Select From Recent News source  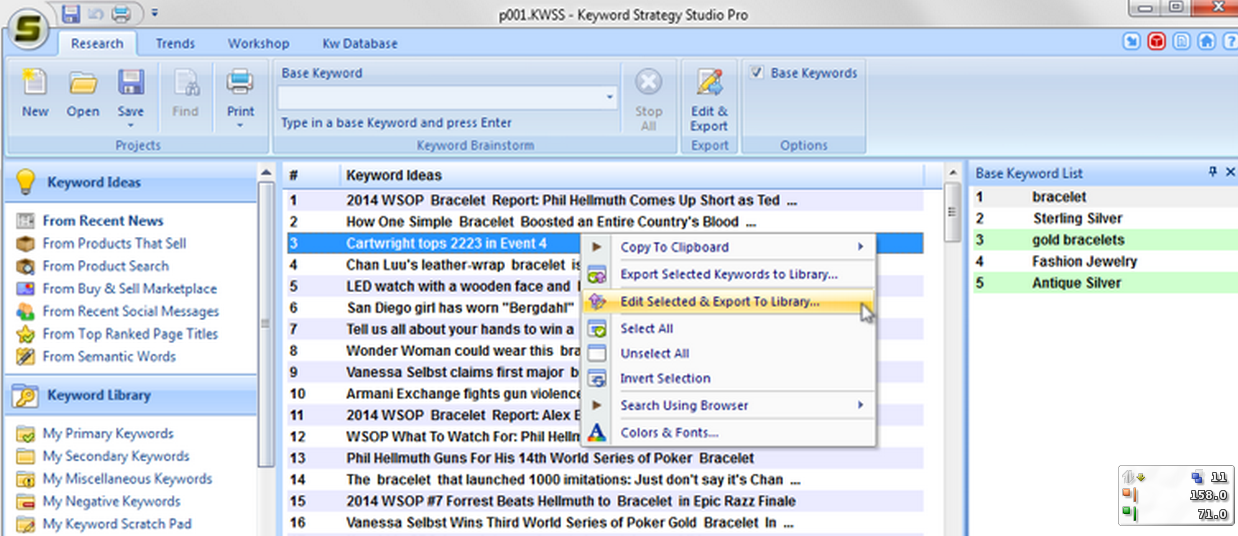pos(102,221)
